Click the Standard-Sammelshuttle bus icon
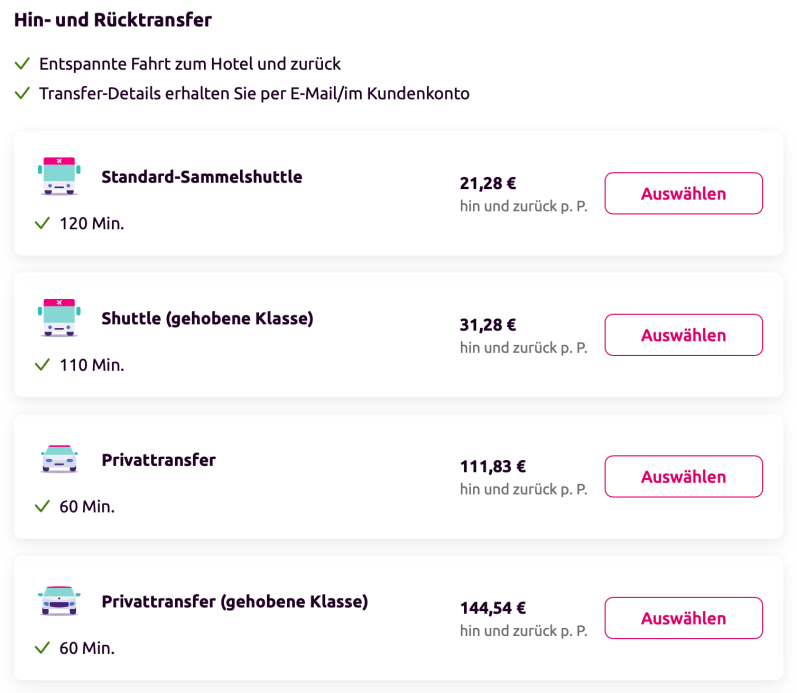The height and width of the screenshot is (693, 797). point(59,176)
